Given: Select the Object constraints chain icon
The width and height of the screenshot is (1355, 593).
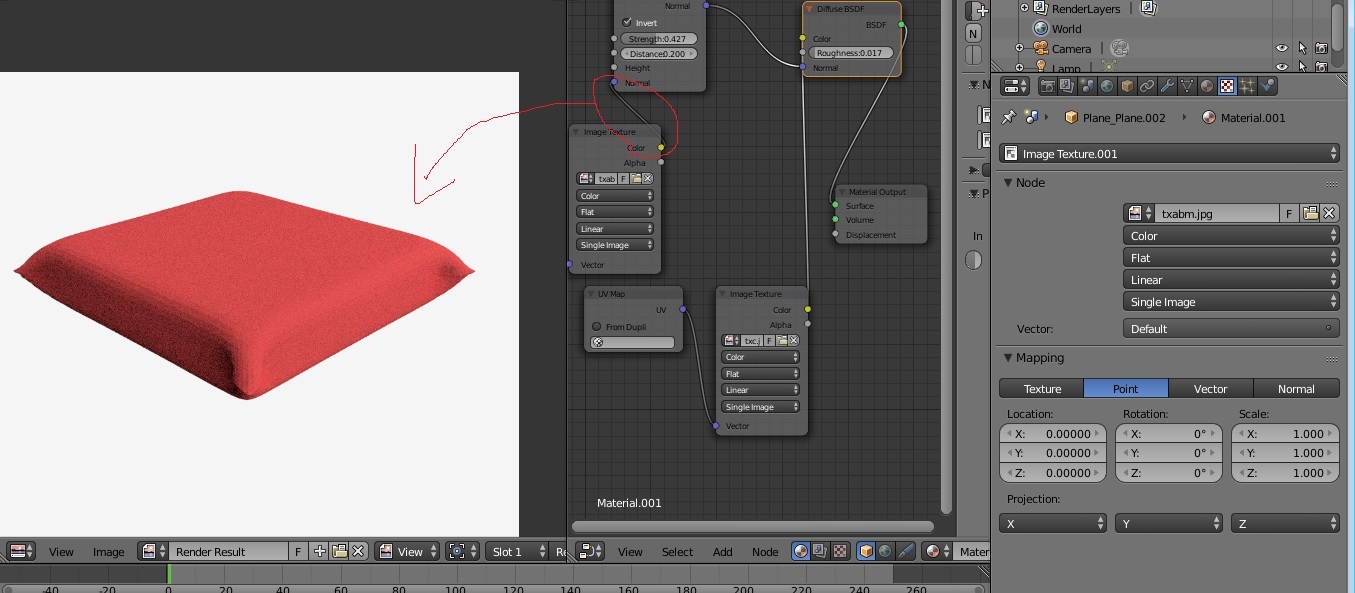Looking at the screenshot, I should (x=1147, y=86).
